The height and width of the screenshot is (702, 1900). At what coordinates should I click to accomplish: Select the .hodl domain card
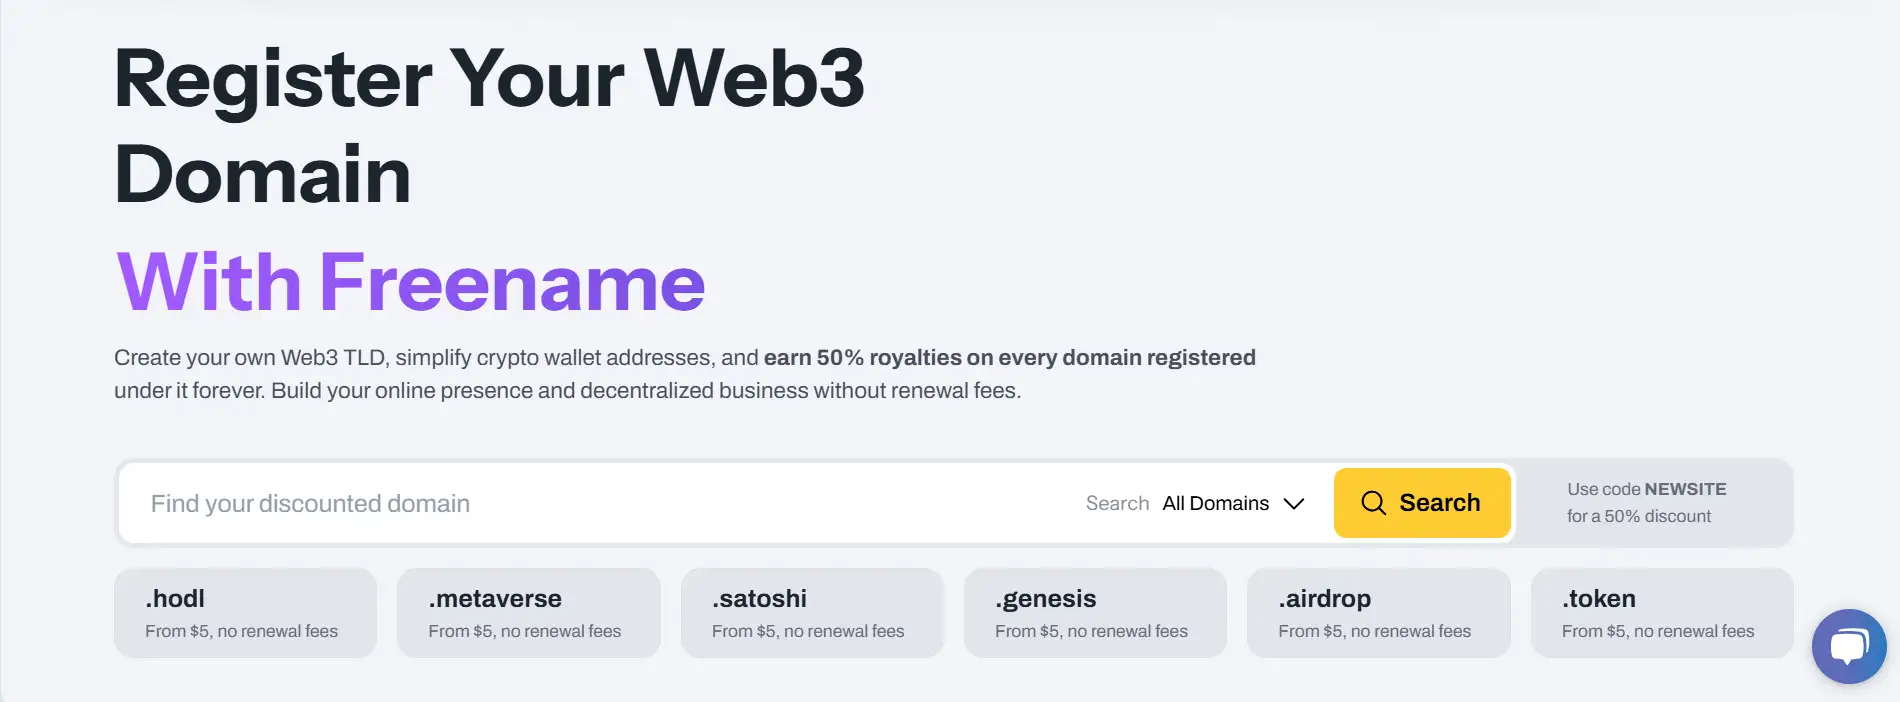(245, 613)
